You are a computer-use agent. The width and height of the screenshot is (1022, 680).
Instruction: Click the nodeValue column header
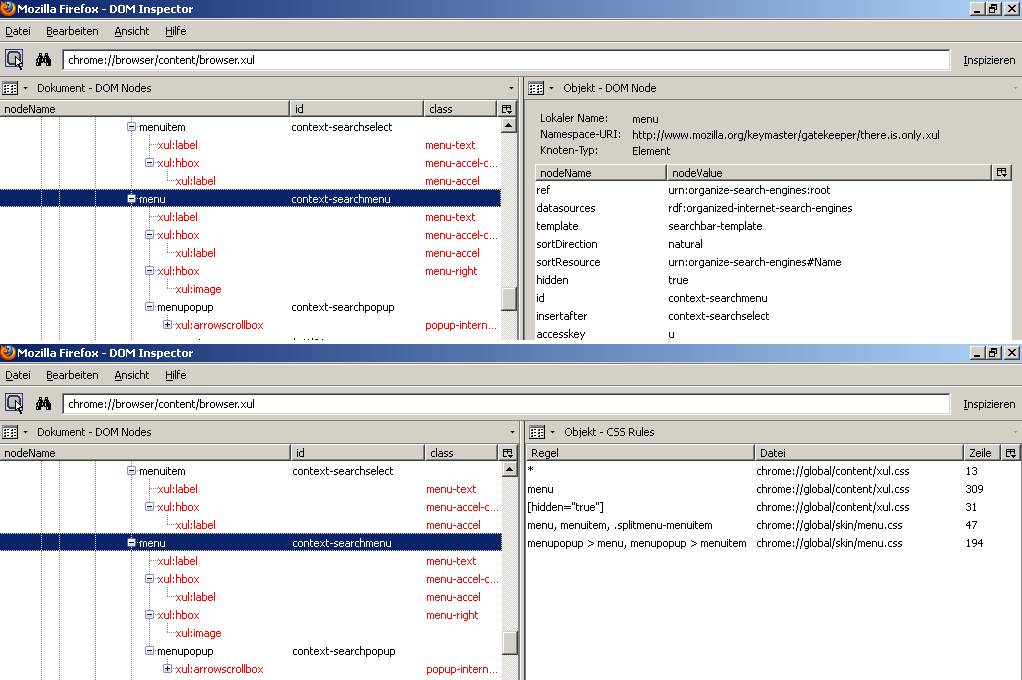[828, 173]
